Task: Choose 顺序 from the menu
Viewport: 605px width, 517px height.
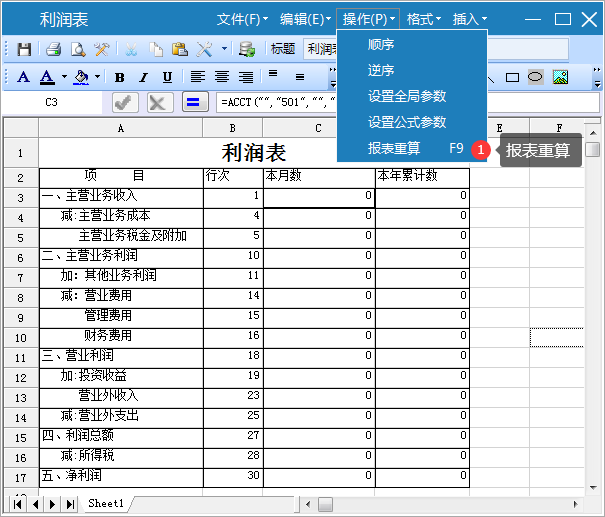Action: [x=412, y=45]
